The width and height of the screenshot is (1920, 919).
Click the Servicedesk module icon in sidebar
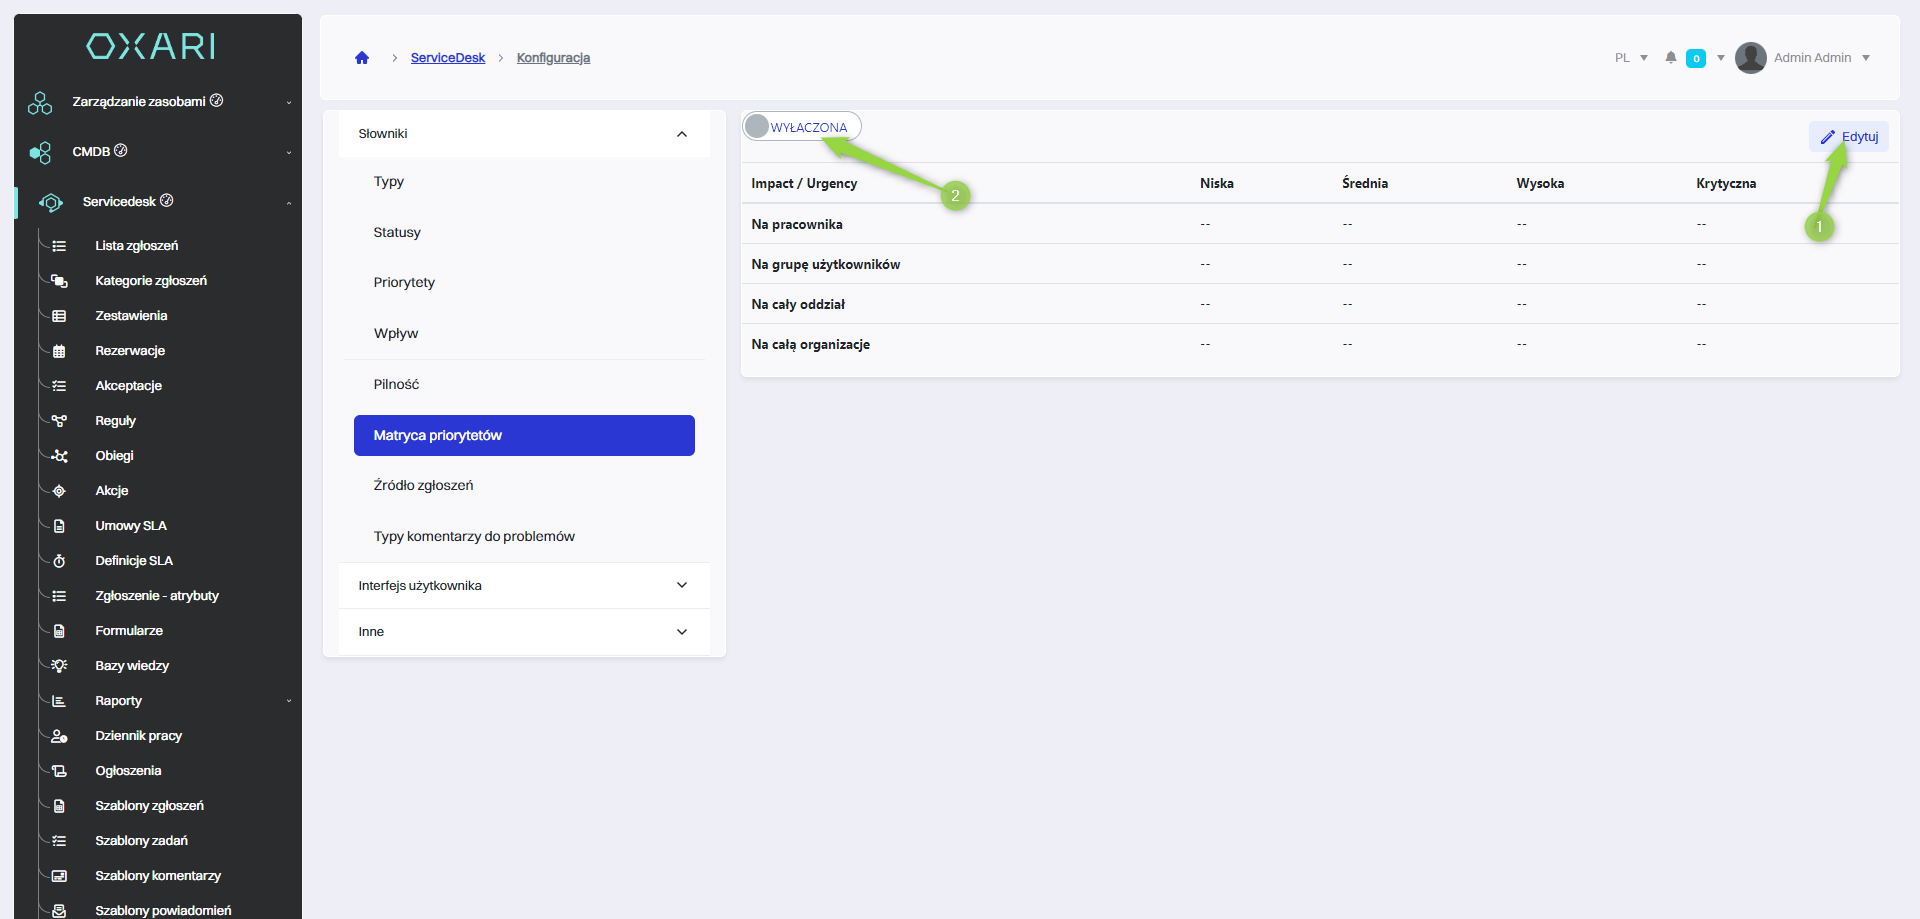coord(51,203)
